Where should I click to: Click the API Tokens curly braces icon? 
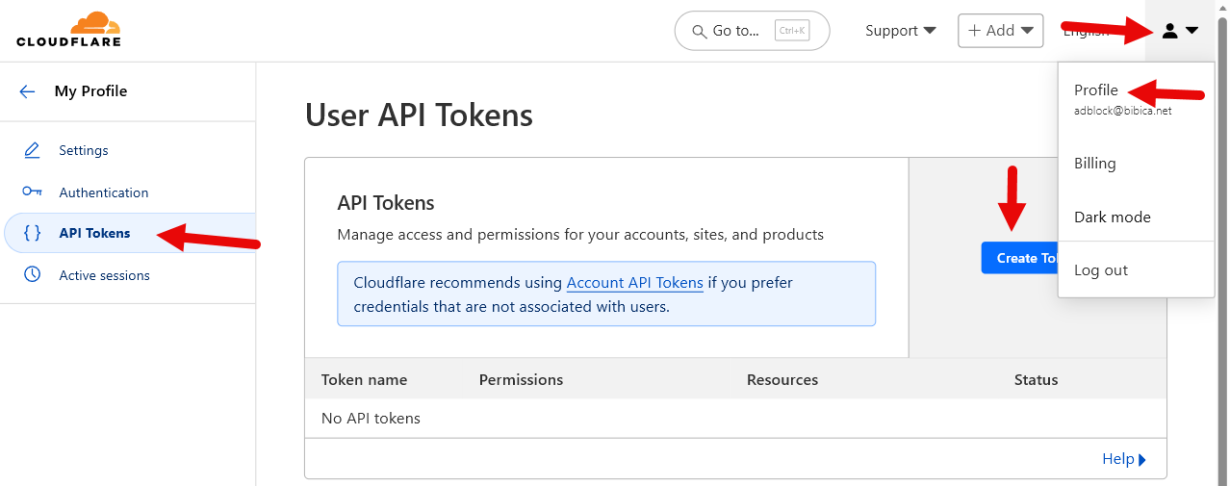[32, 233]
